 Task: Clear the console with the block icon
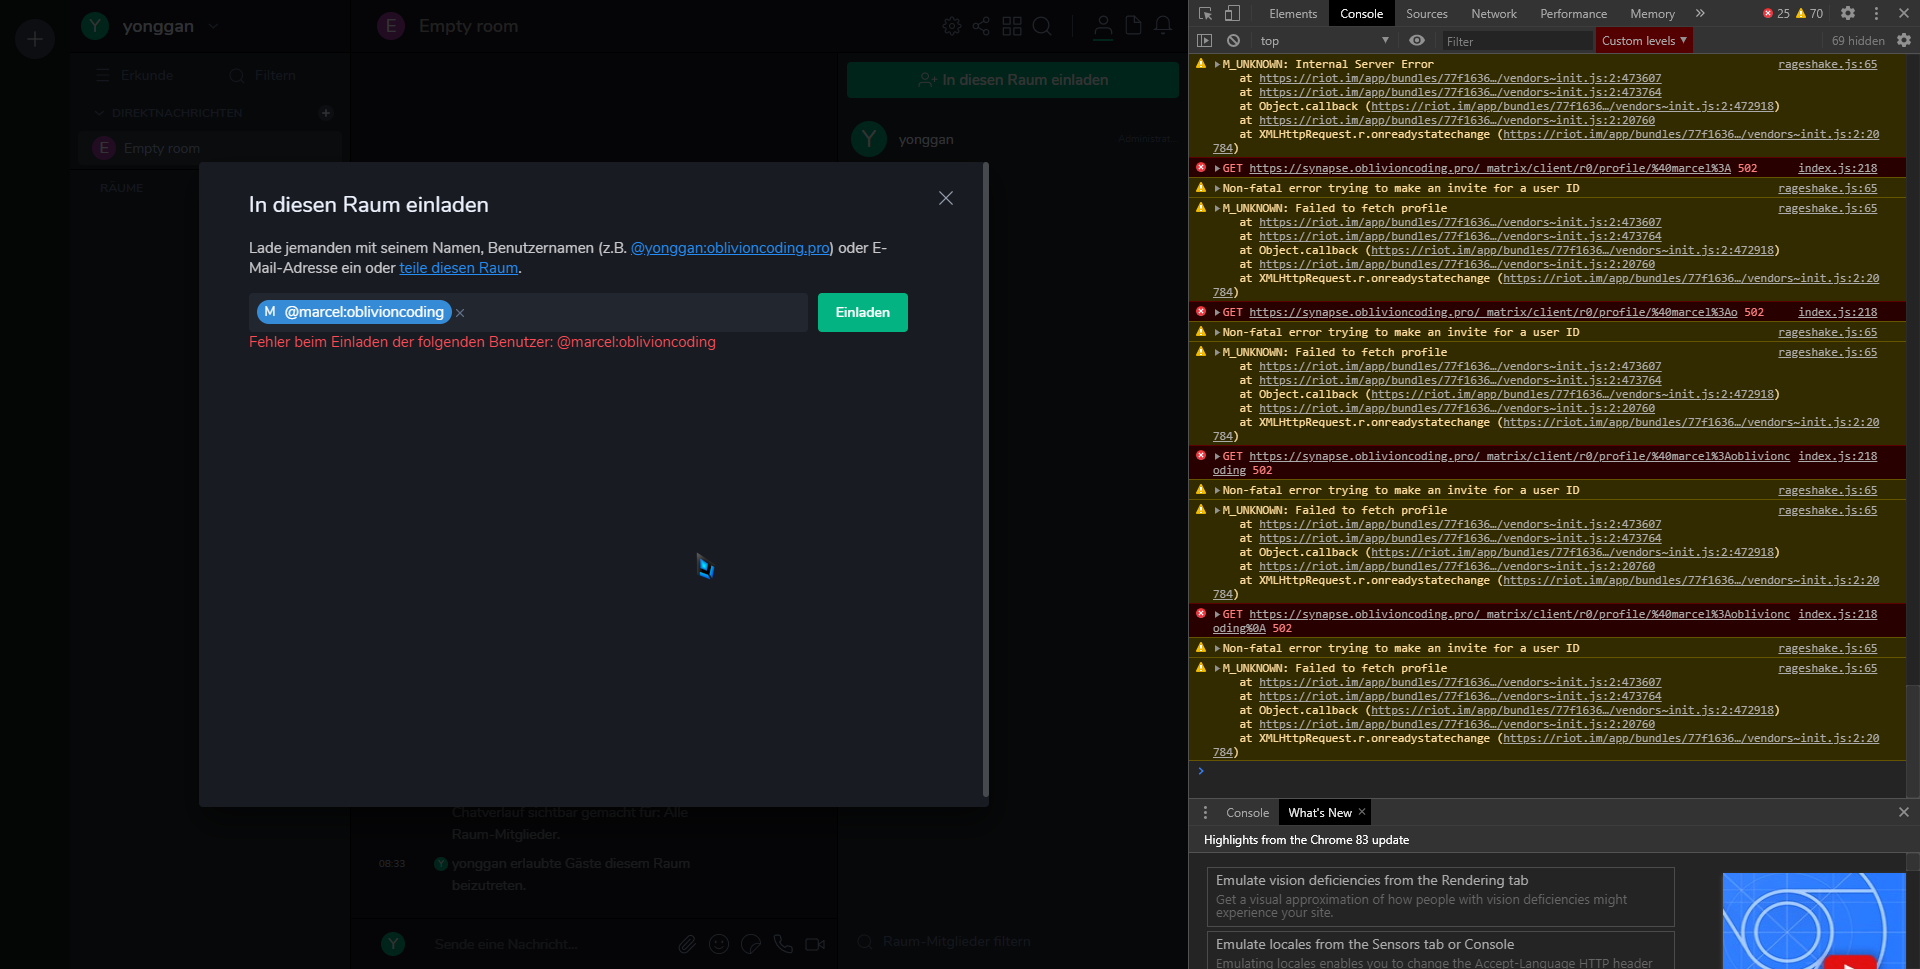(x=1233, y=40)
